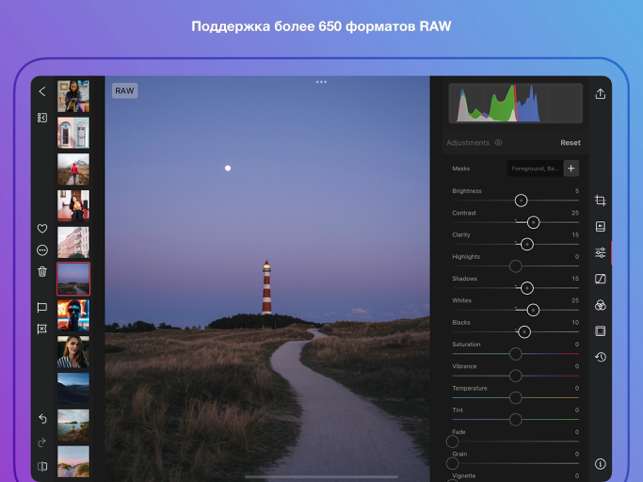Open the Curves tool
The height and width of the screenshot is (482, 643).
[x=600, y=279]
